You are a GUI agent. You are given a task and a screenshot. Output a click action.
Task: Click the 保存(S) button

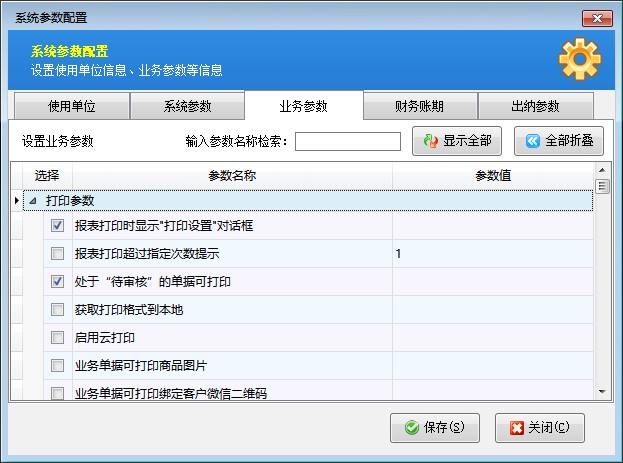(434, 428)
